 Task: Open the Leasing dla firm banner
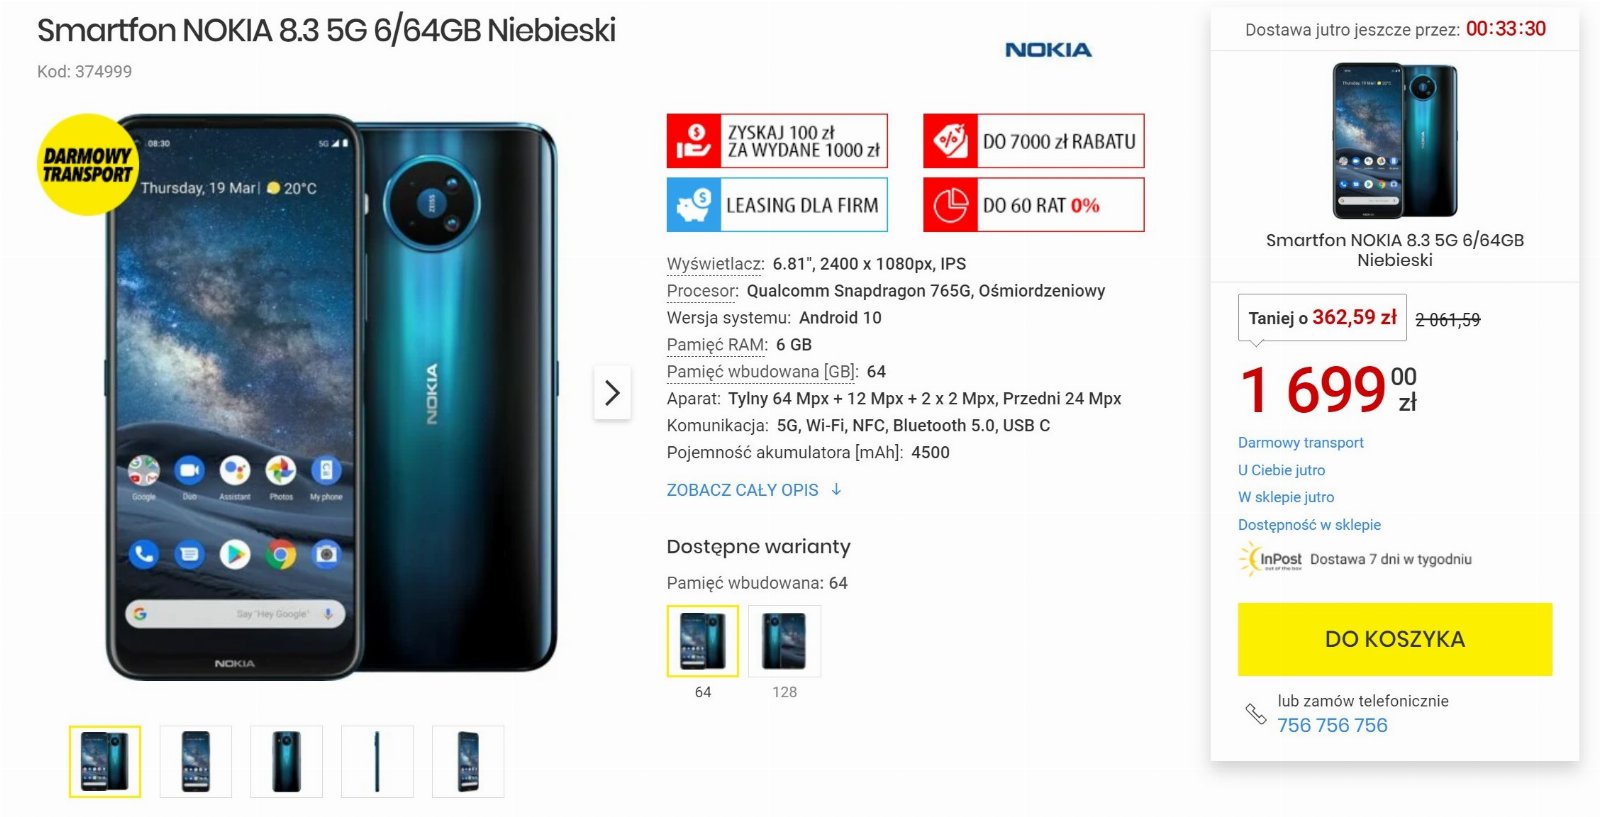click(x=777, y=205)
